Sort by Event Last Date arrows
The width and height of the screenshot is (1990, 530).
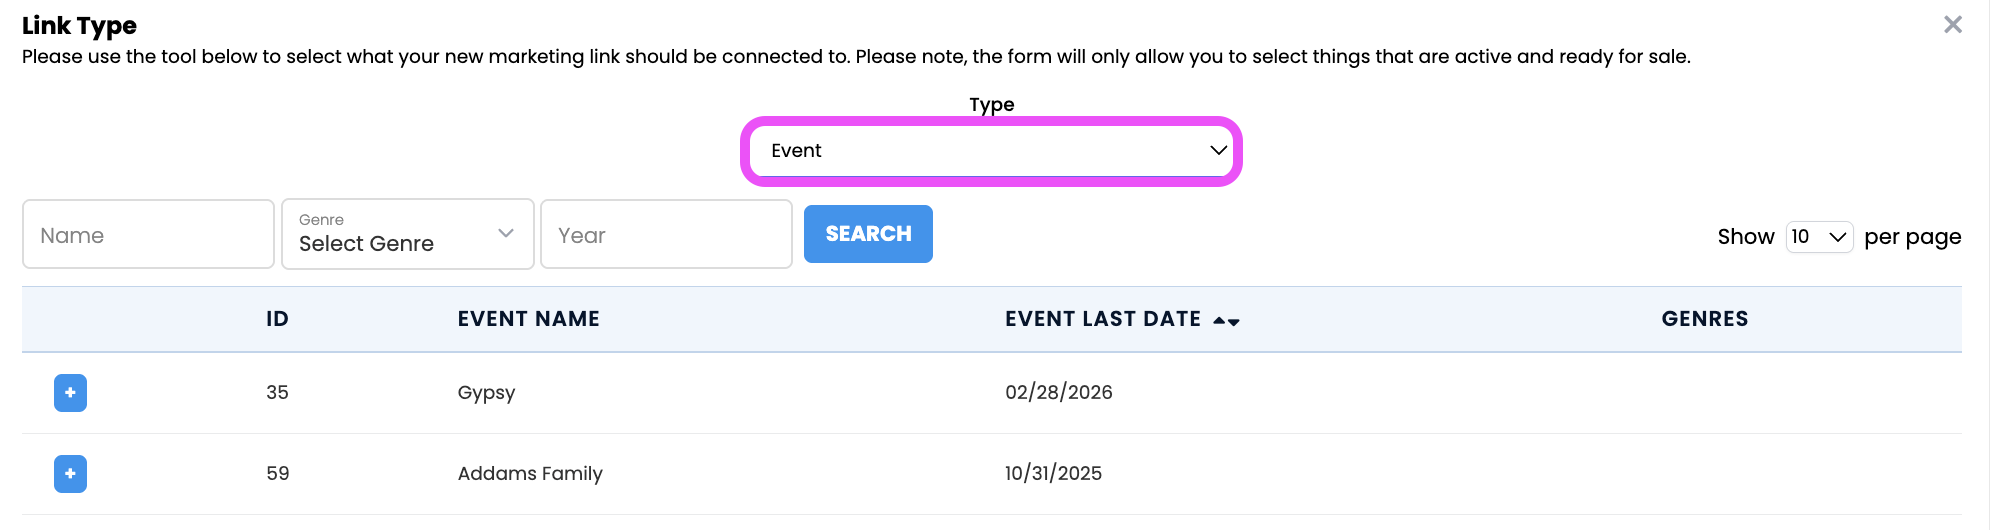[1226, 320]
